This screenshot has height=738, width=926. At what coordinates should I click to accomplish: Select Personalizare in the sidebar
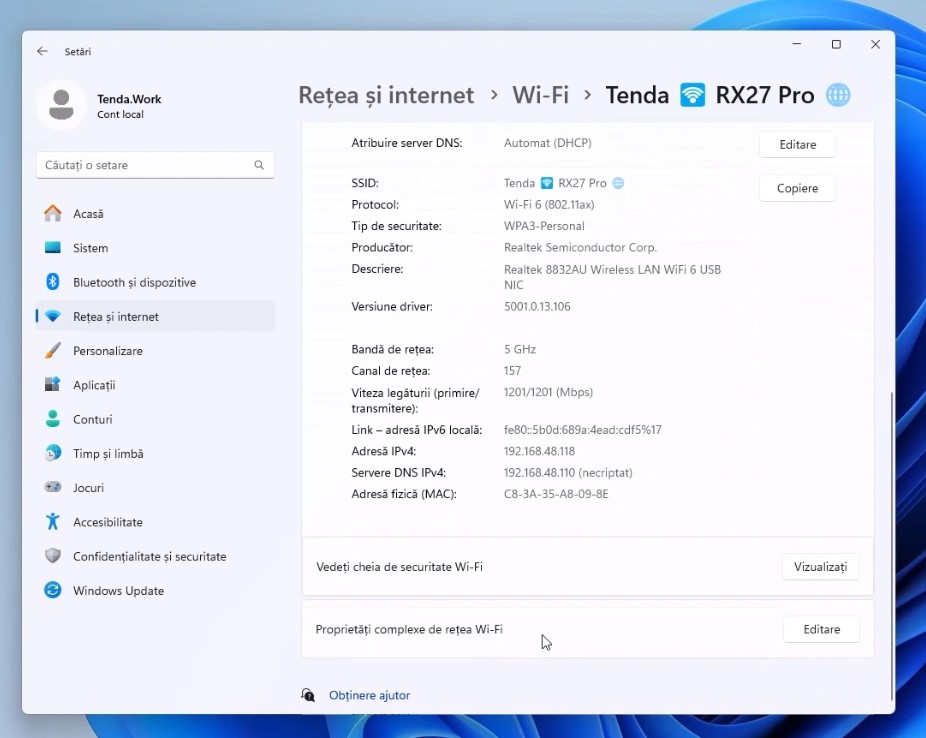click(x=155, y=350)
